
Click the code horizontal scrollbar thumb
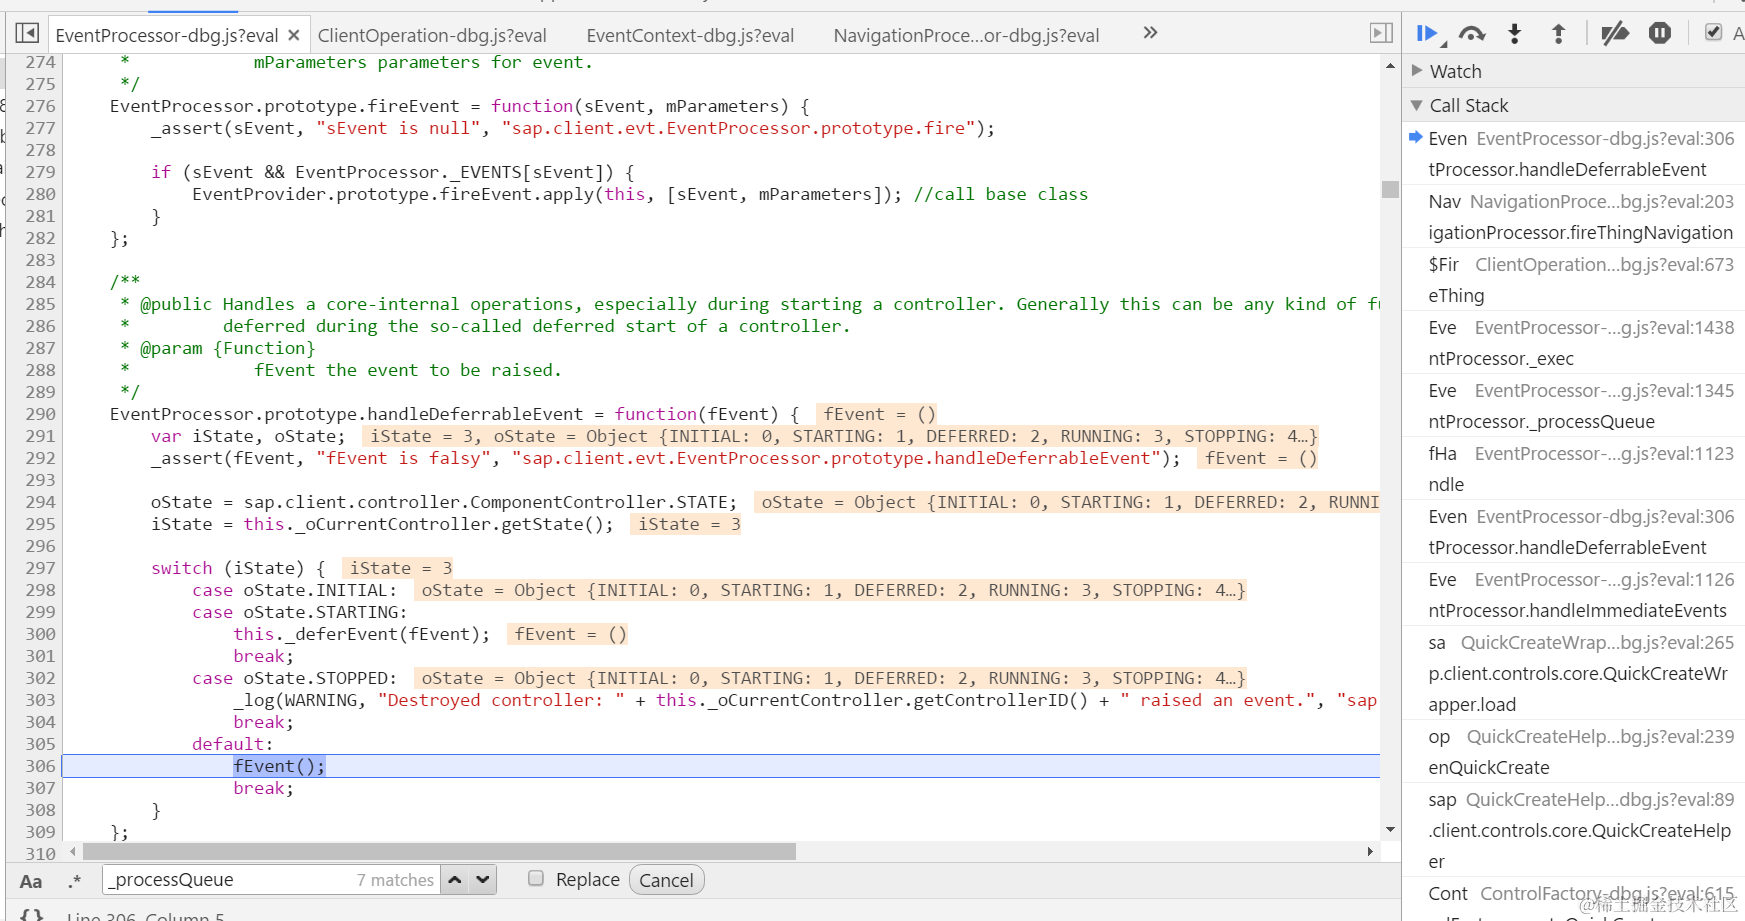[x=439, y=852]
